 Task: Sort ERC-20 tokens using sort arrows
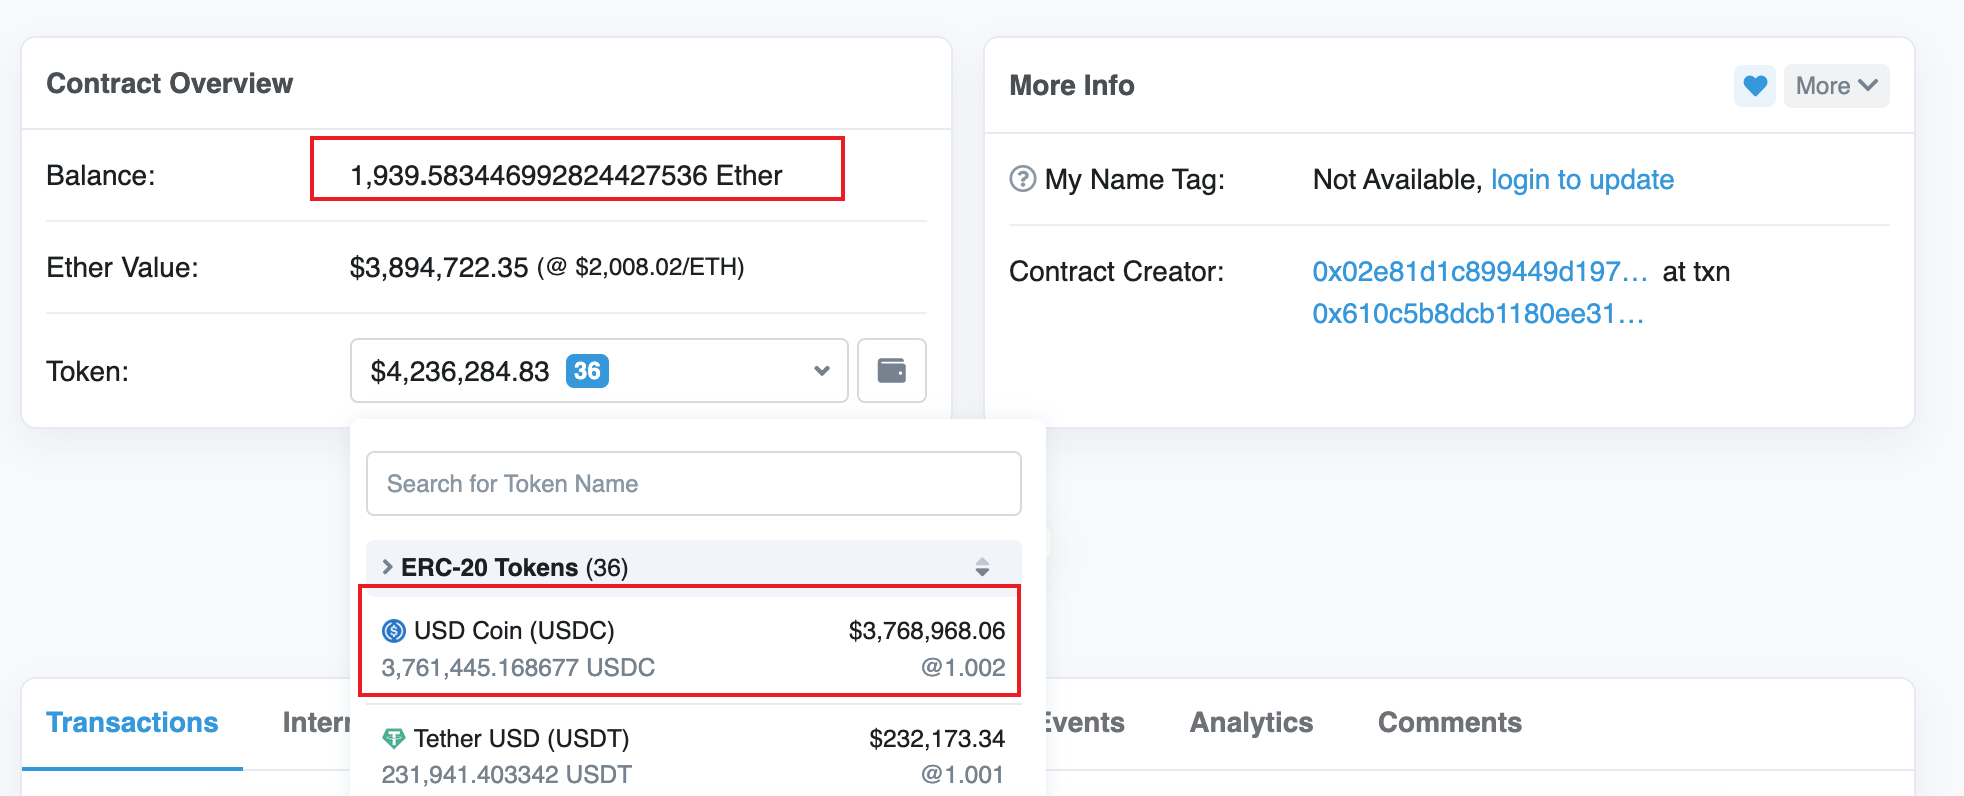(x=982, y=567)
